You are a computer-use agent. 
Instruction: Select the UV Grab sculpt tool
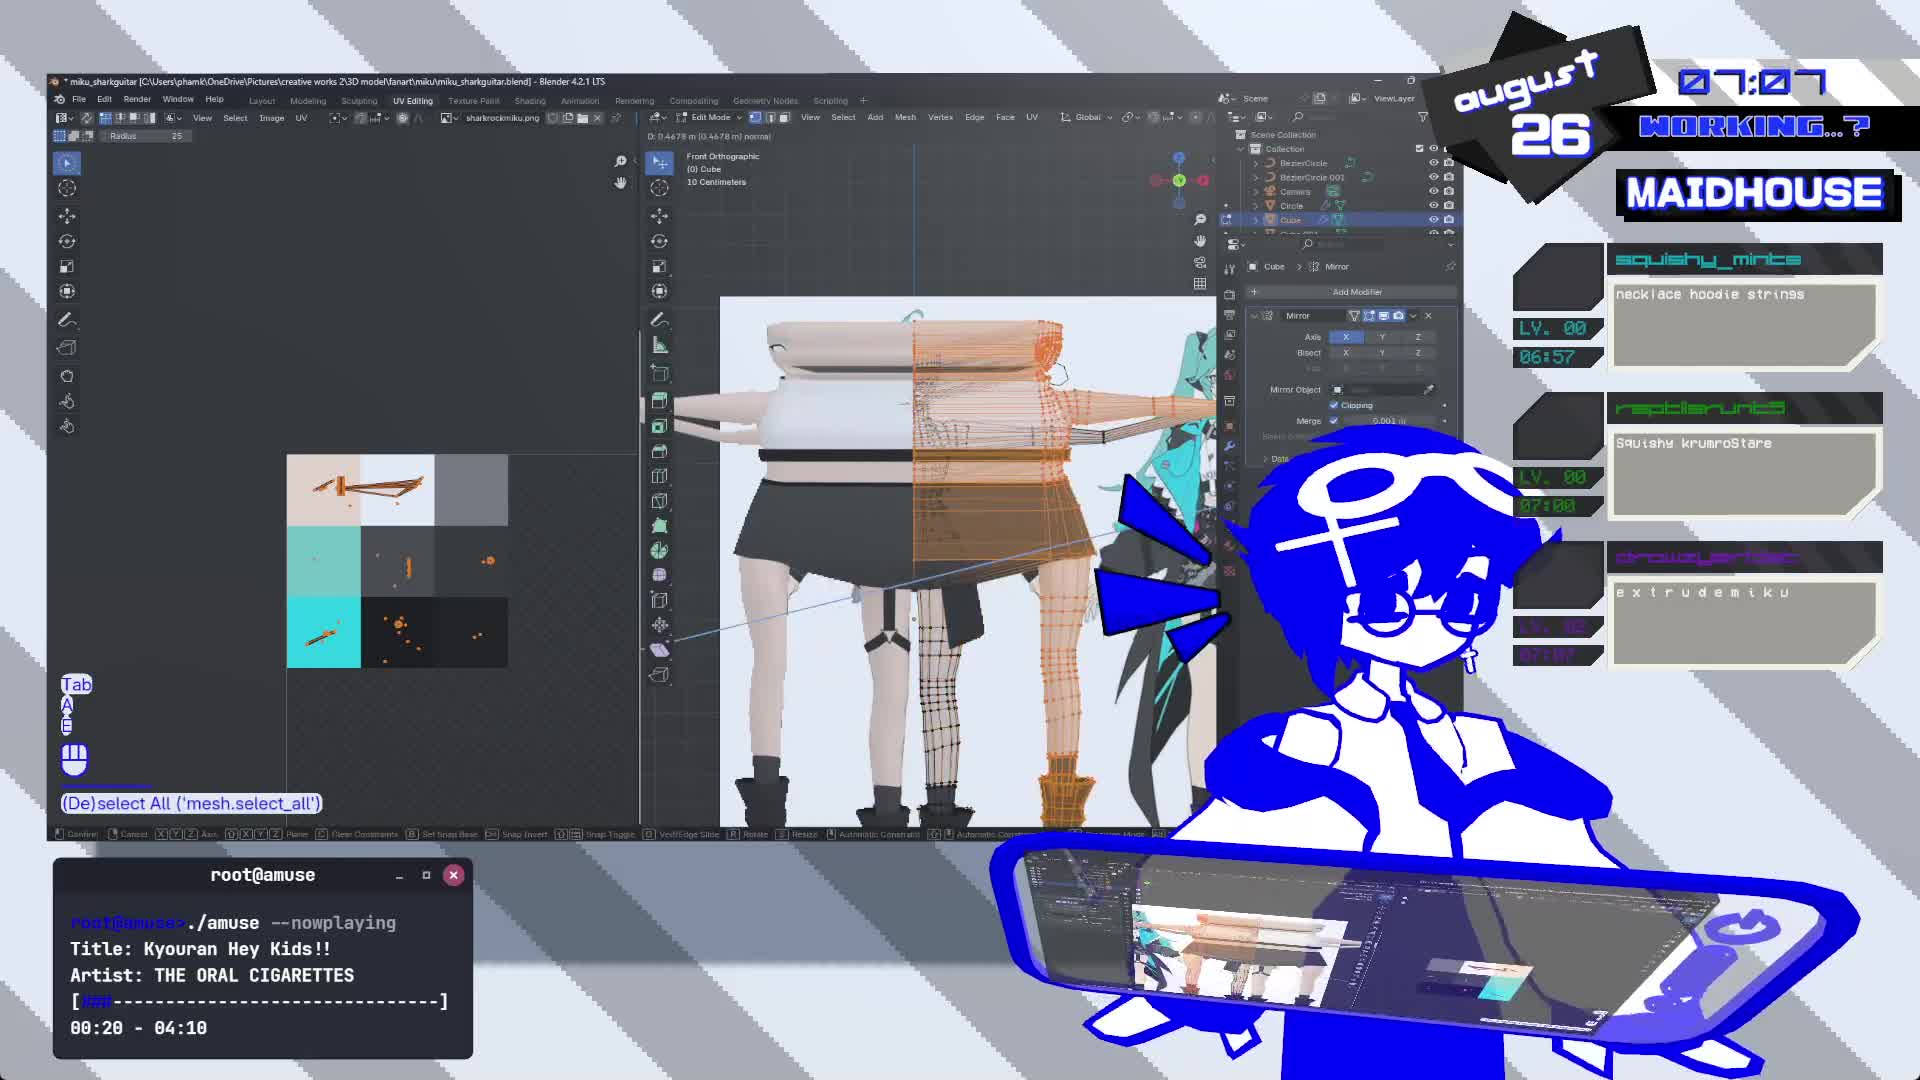[x=67, y=376]
